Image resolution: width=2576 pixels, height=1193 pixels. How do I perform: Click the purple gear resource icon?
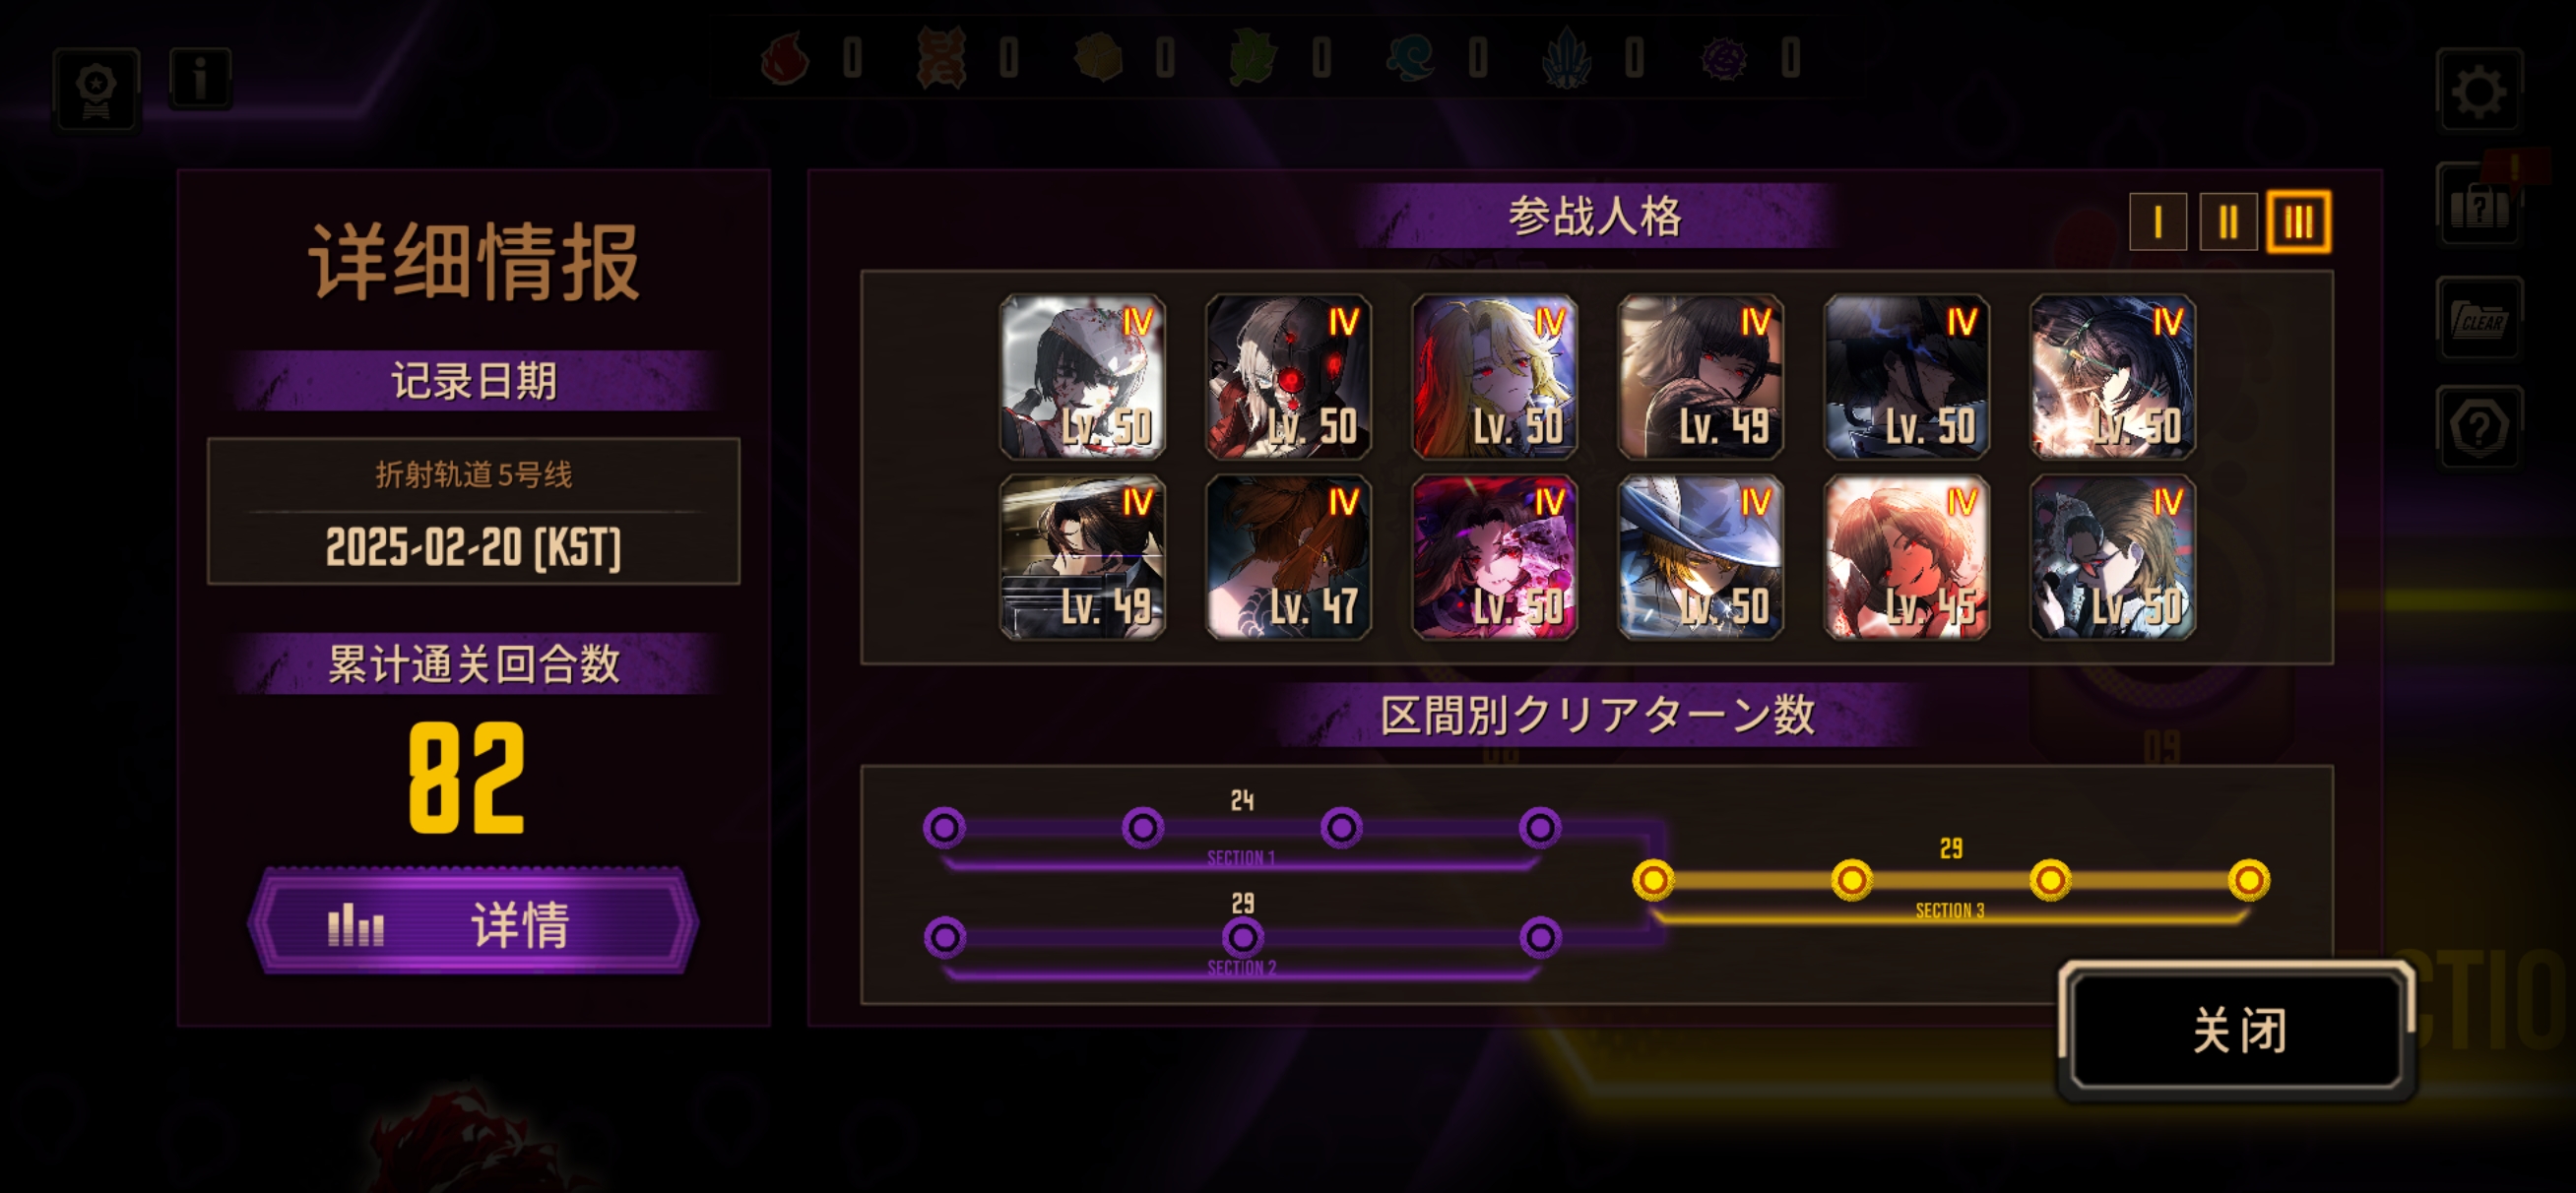pyautogui.click(x=1724, y=58)
